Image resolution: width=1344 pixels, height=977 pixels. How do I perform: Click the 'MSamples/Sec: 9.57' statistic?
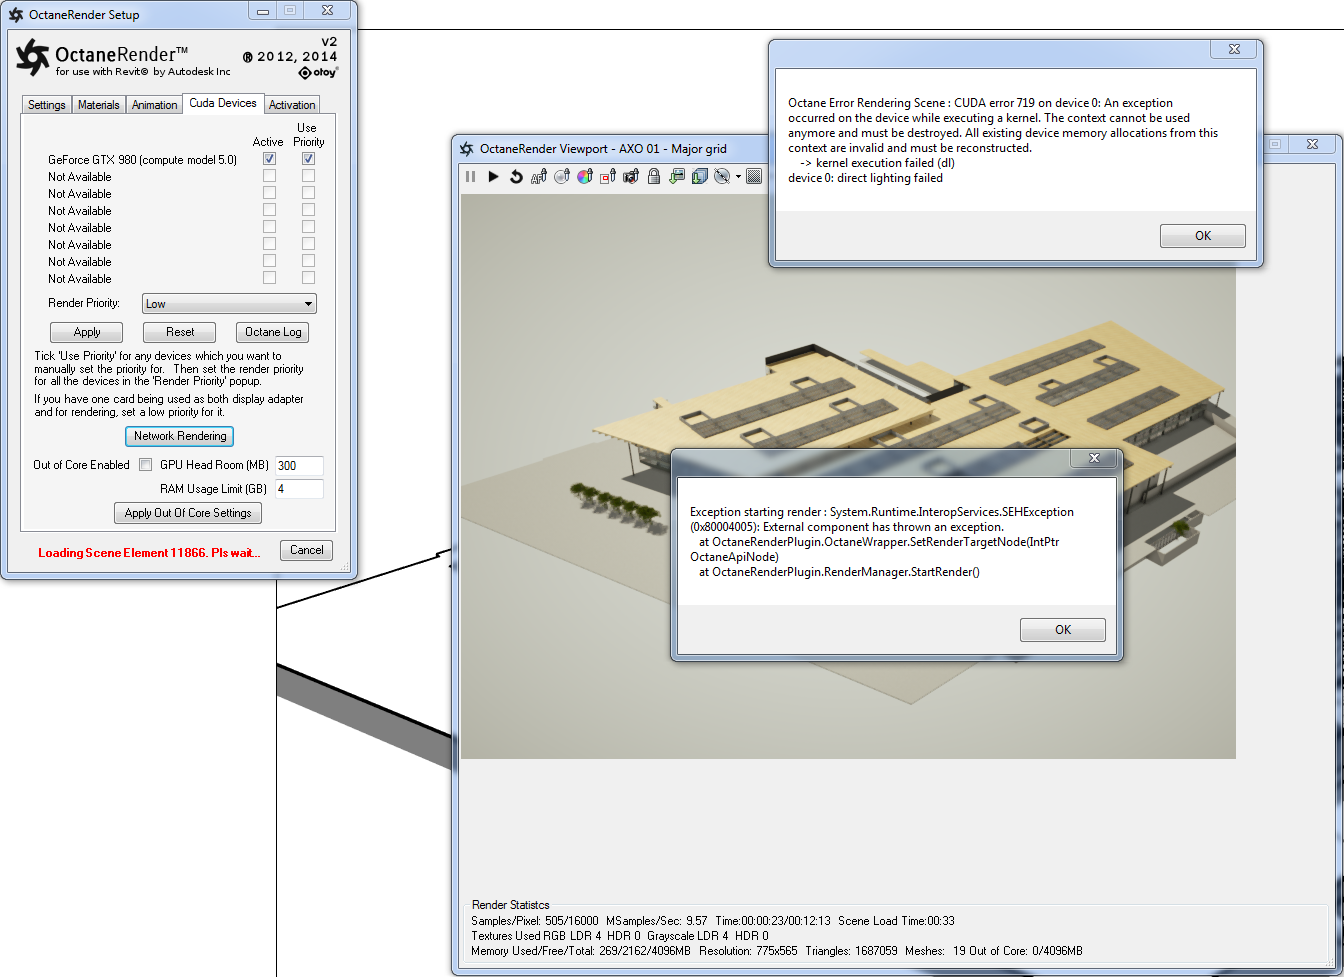[x=657, y=921]
